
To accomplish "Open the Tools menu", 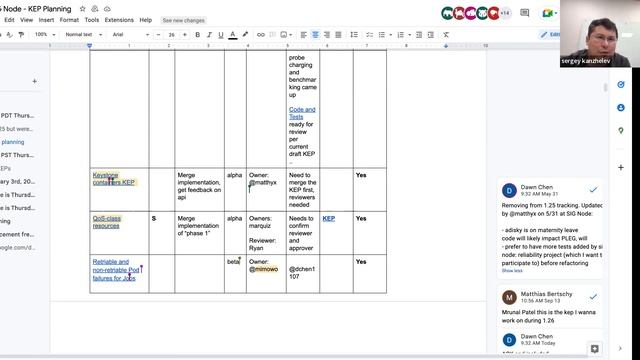I will tap(91, 20).
